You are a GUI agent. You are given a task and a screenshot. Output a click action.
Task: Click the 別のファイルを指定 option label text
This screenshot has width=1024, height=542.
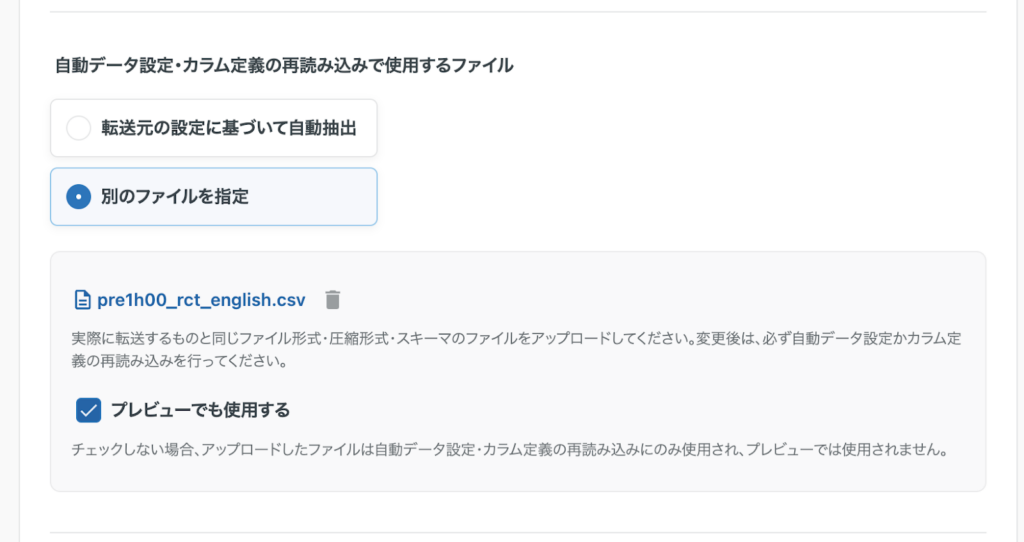(174, 197)
